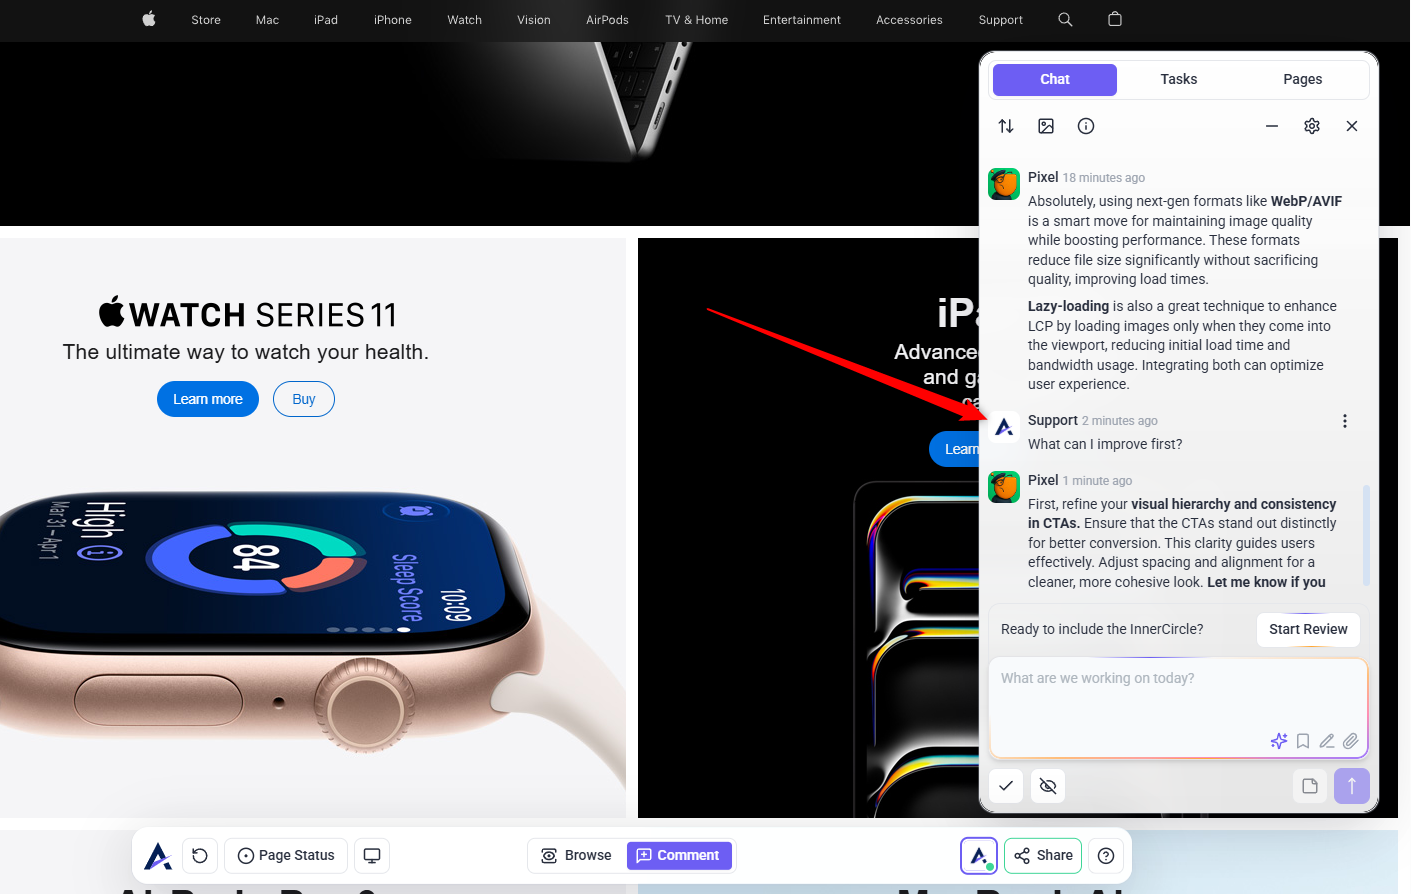1411x894 pixels.
Task: Click the sort arrows icon in chat panel
Action: pos(1006,126)
